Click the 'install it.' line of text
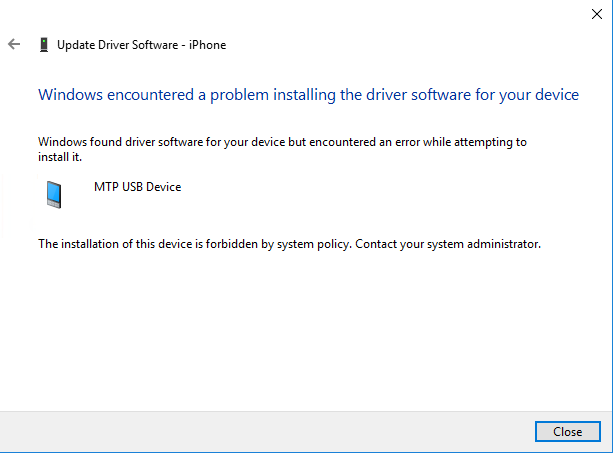Screen dimensions: 613x453 (60, 157)
